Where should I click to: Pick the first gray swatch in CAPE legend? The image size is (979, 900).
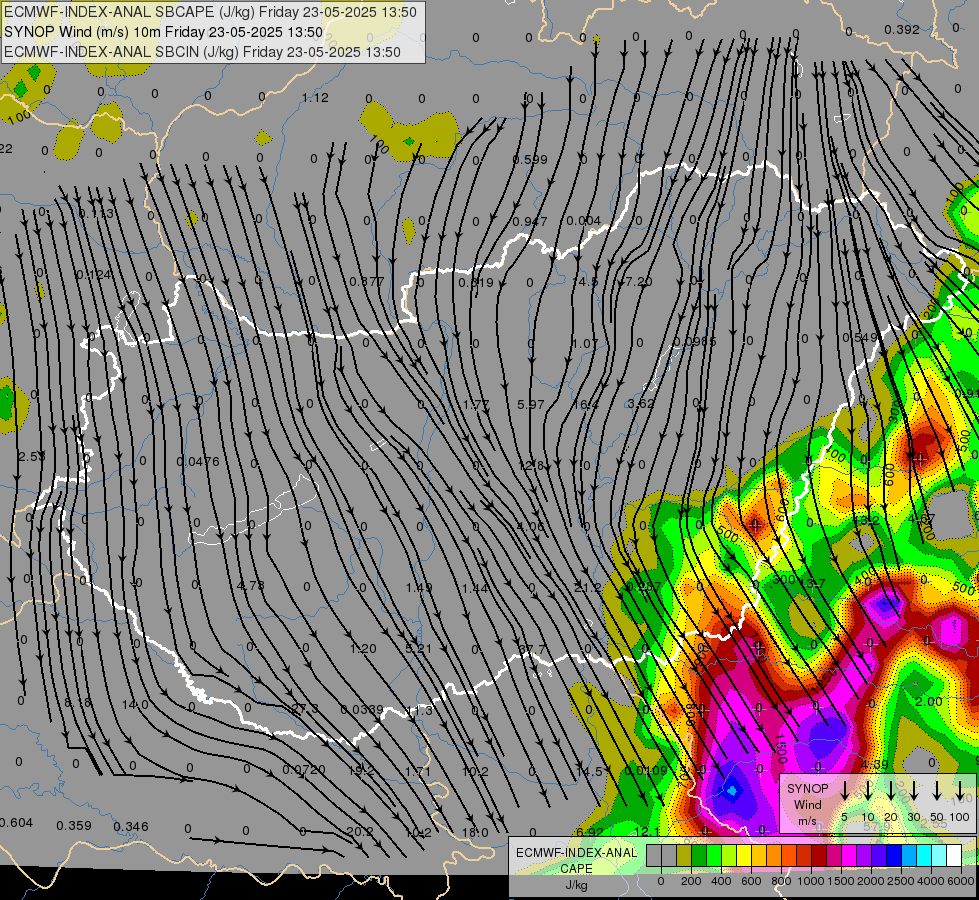pos(654,856)
